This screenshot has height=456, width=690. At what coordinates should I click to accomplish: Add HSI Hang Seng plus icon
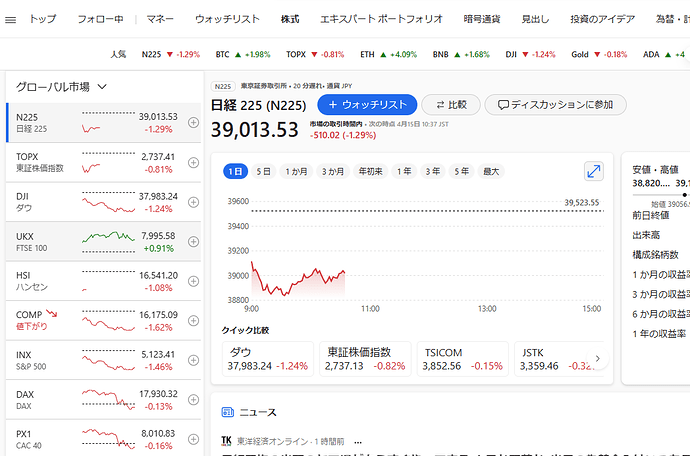(x=193, y=281)
